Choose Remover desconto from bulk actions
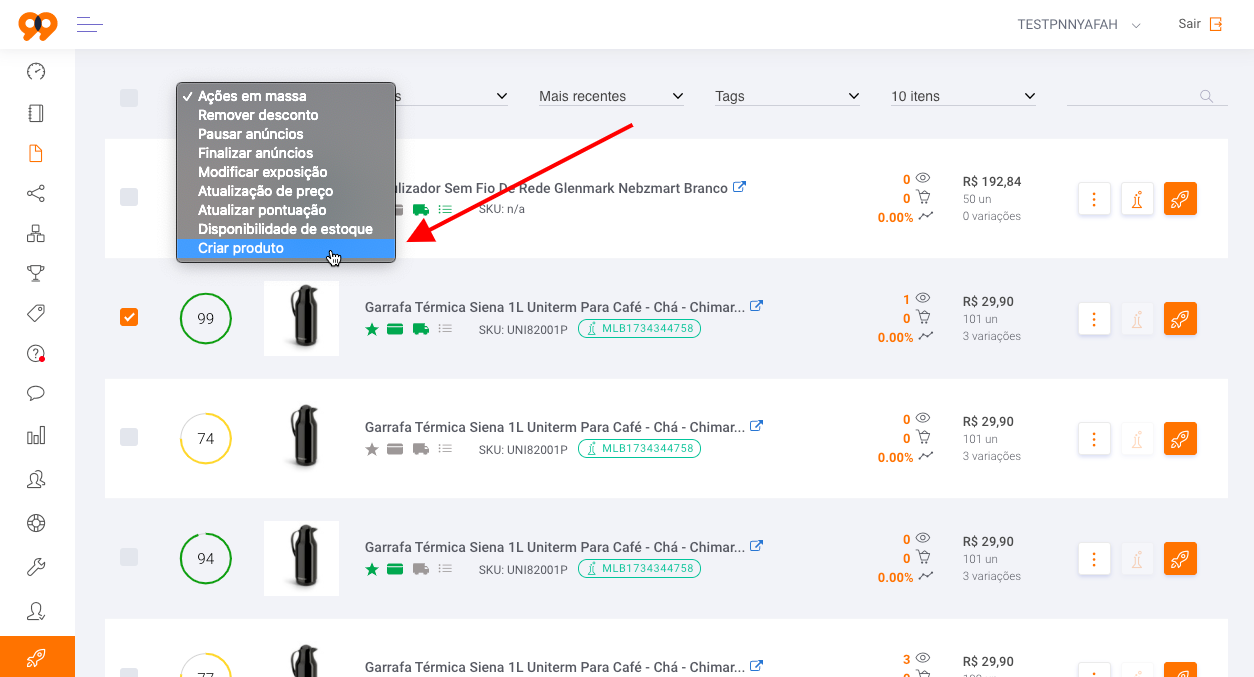This screenshot has width=1254, height=677. tap(286, 115)
